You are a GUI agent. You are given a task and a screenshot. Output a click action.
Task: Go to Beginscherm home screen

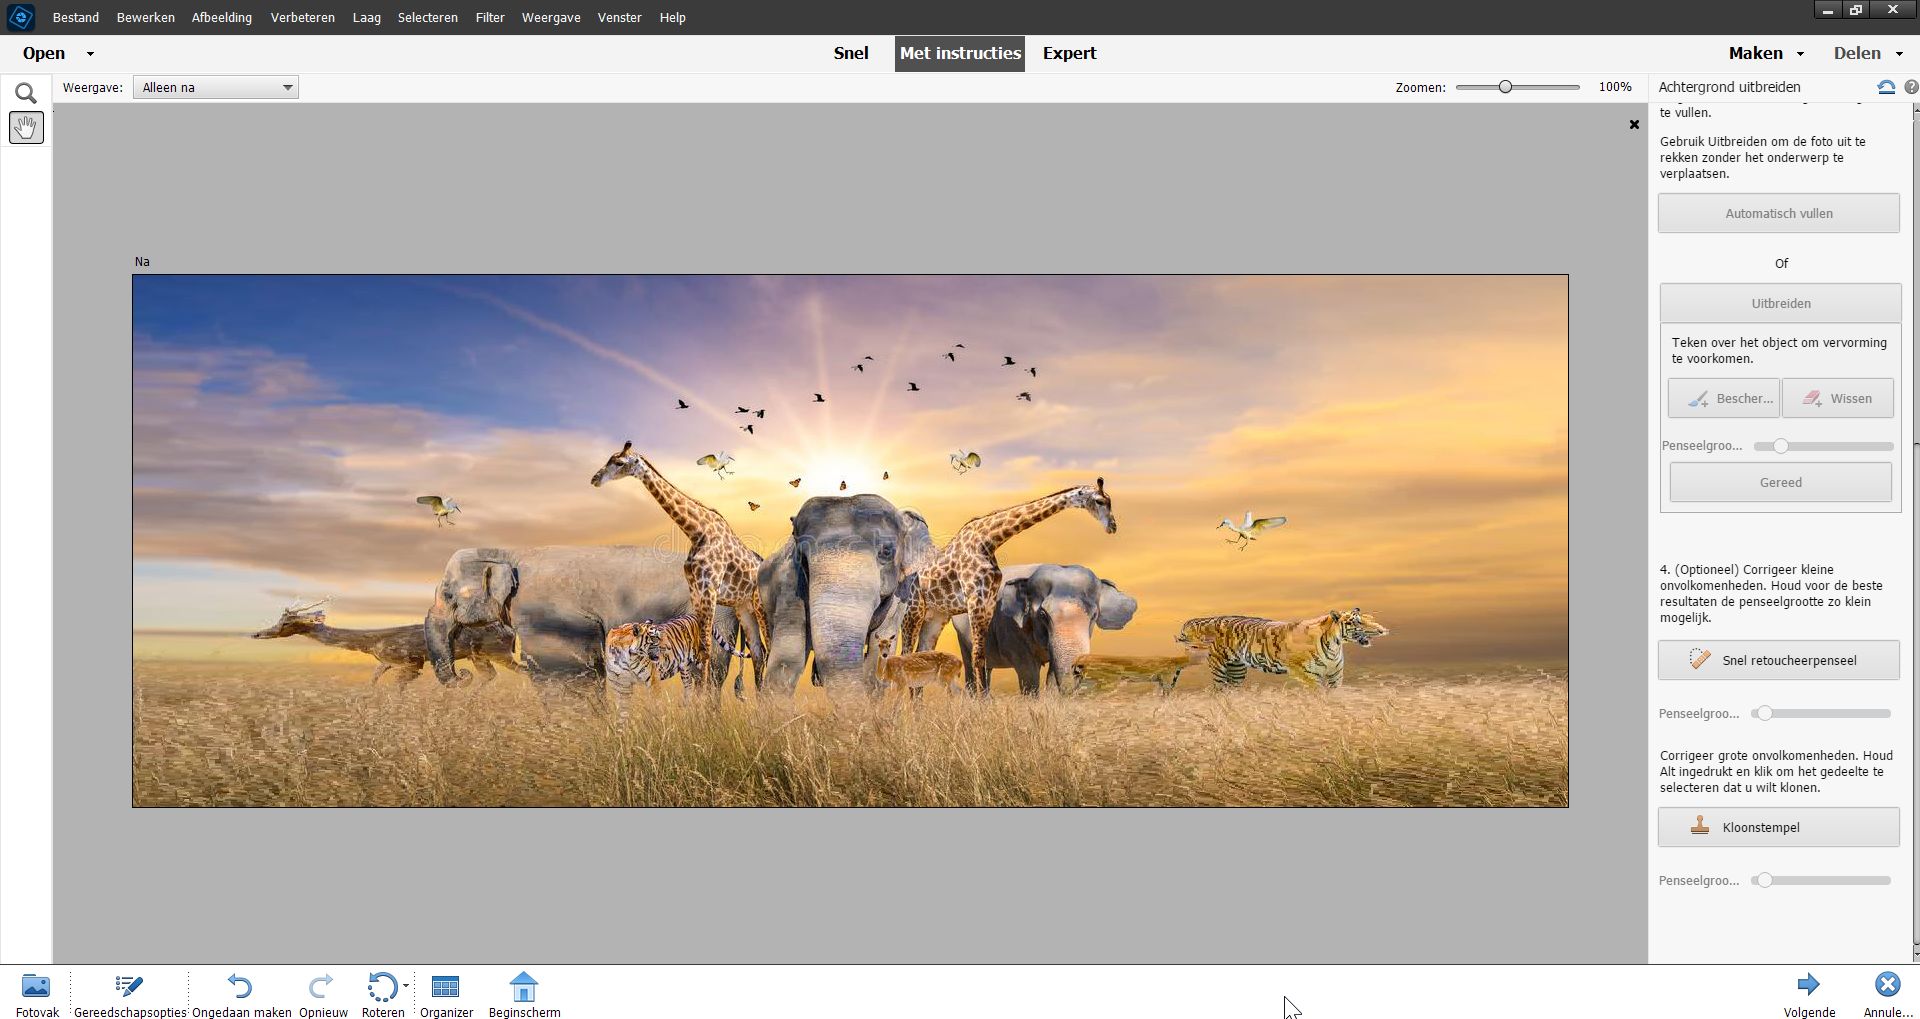[x=524, y=996]
